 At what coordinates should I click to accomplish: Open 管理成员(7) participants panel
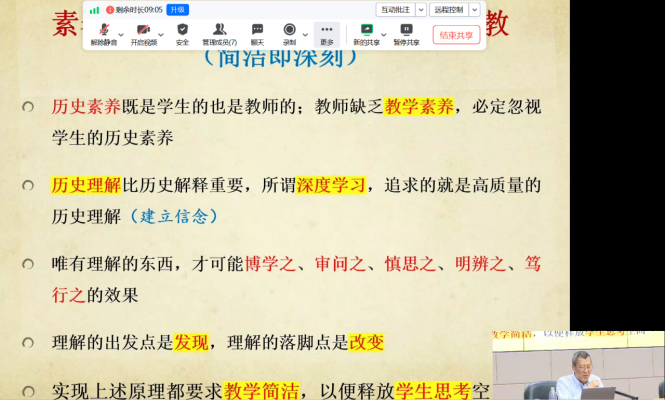(x=219, y=34)
